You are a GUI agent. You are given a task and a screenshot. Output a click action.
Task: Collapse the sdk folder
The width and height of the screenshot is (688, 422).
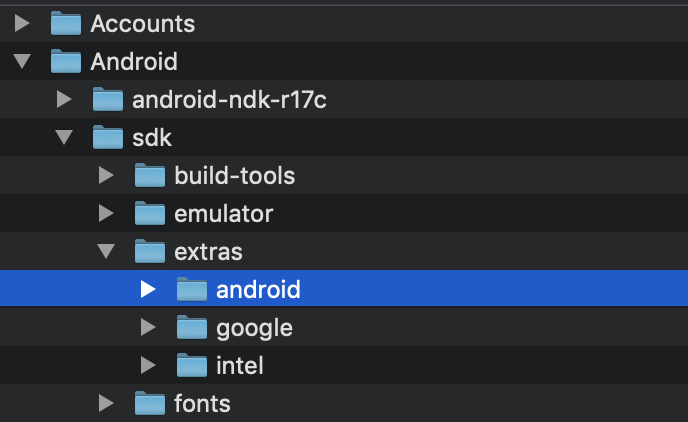pyautogui.click(x=64, y=137)
